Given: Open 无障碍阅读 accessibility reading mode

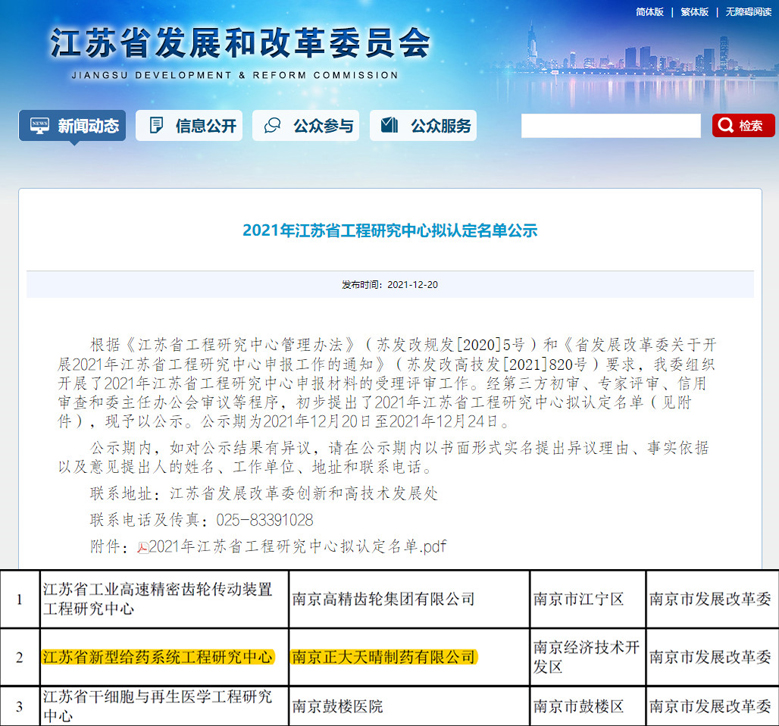Looking at the screenshot, I should (x=747, y=12).
